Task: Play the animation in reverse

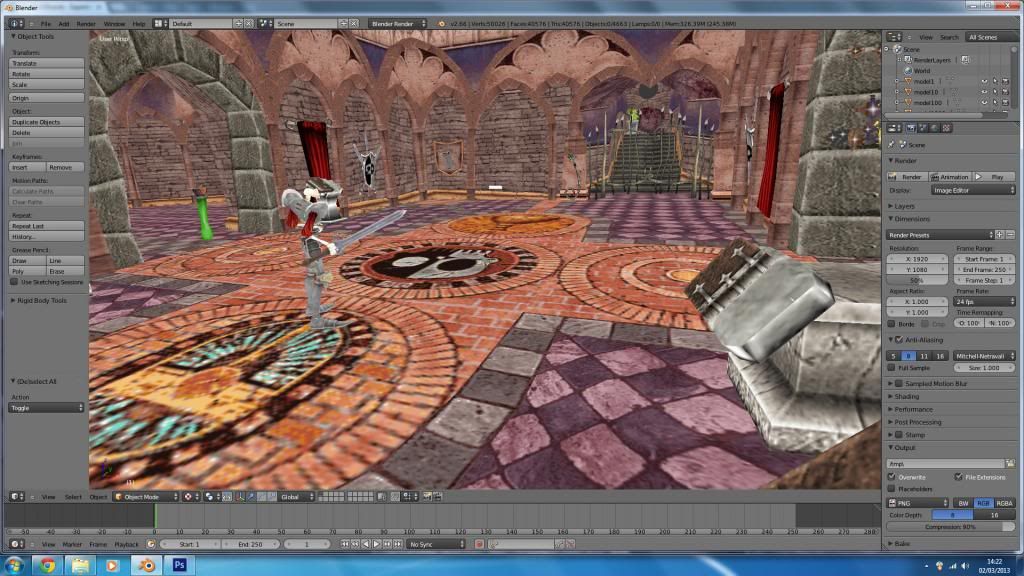Action: coord(366,544)
